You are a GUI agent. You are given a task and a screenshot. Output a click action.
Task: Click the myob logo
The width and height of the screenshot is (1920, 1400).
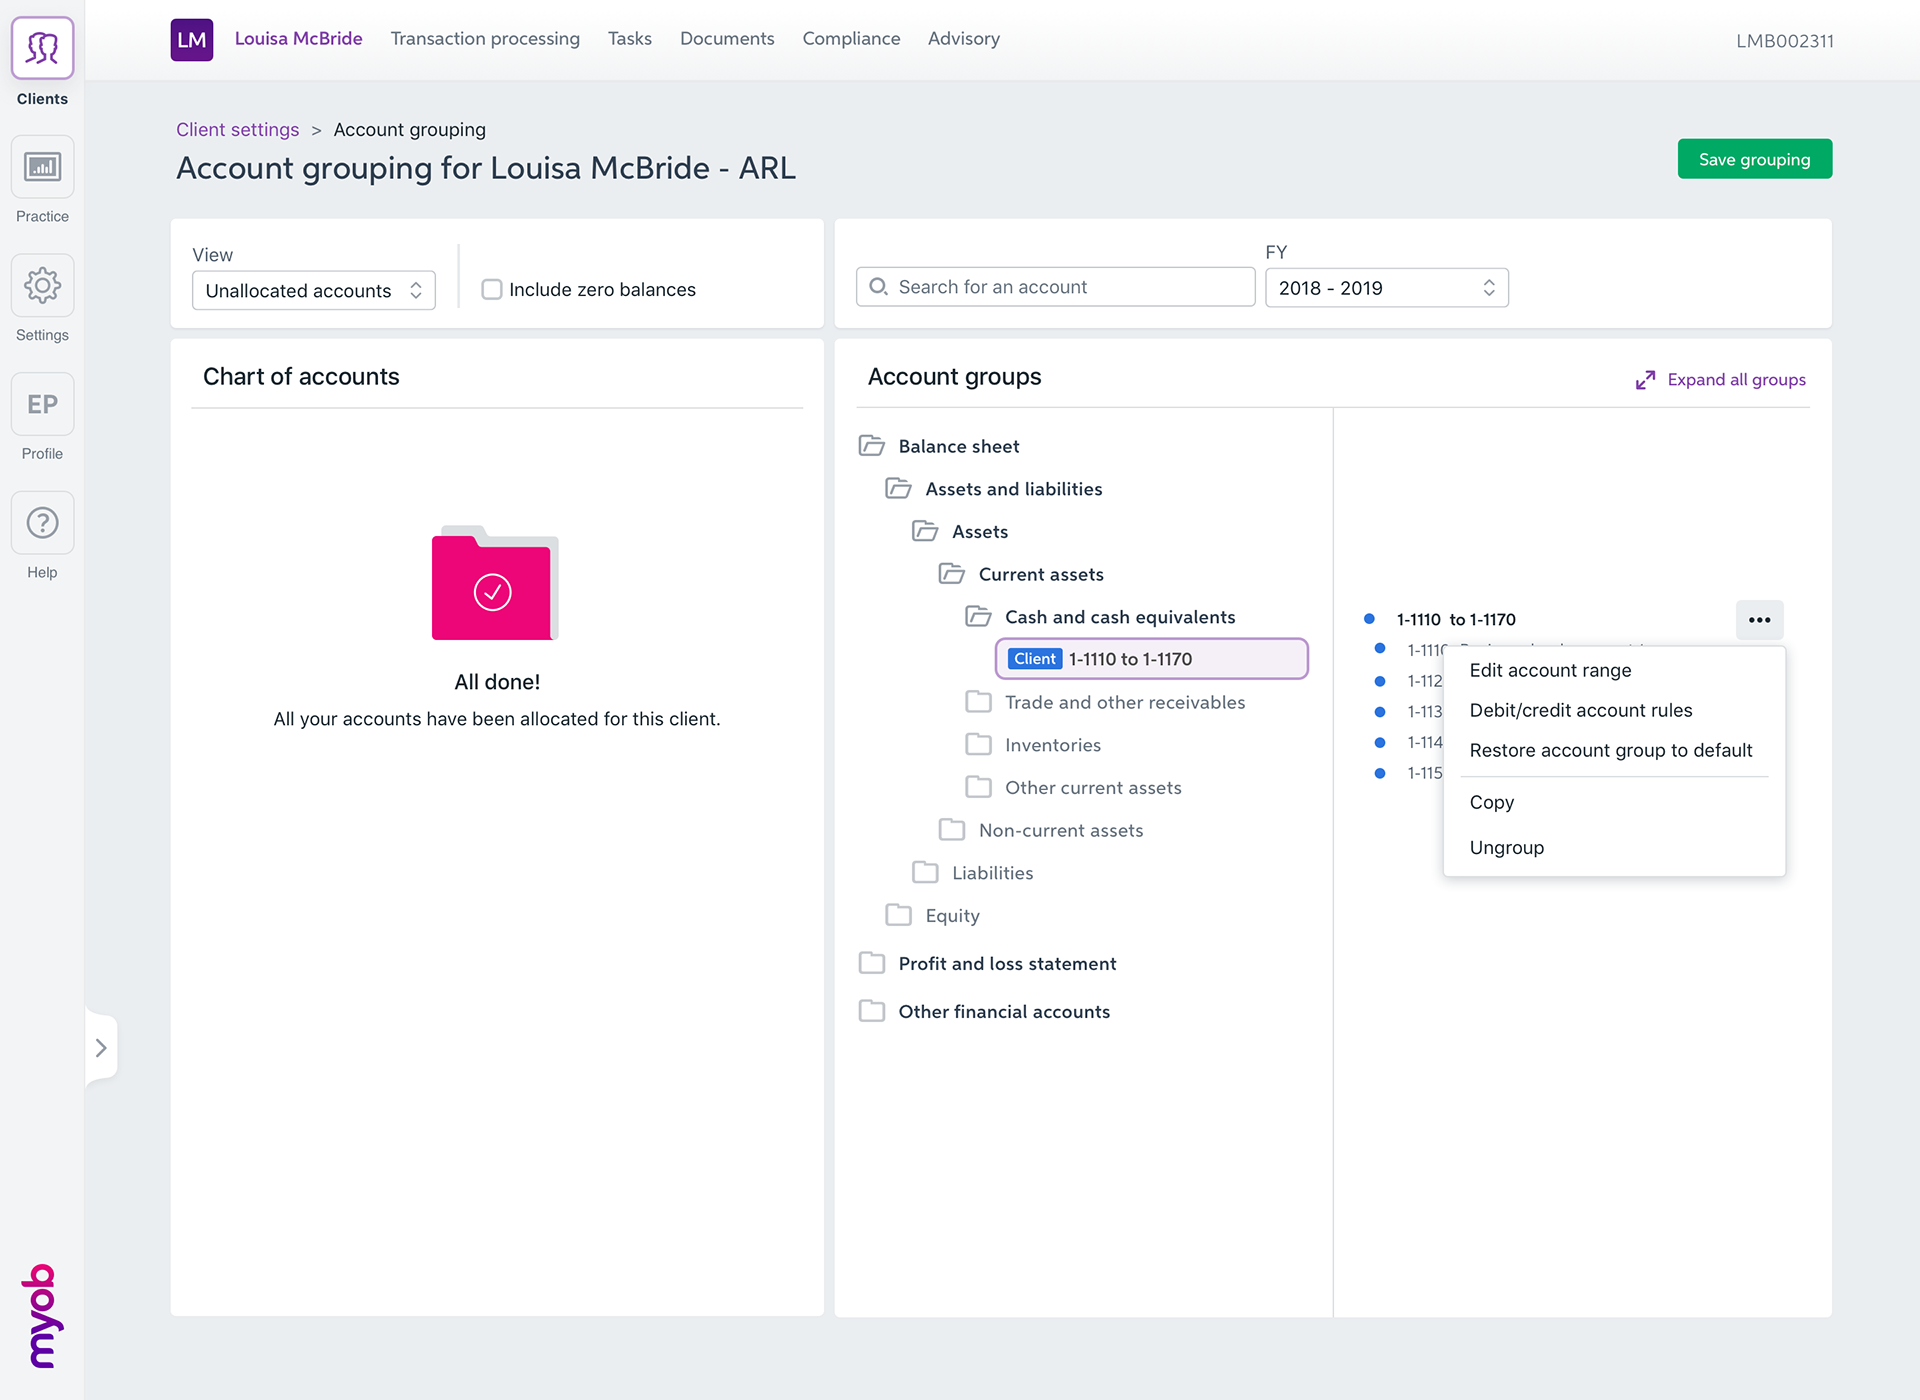coord(41,1315)
